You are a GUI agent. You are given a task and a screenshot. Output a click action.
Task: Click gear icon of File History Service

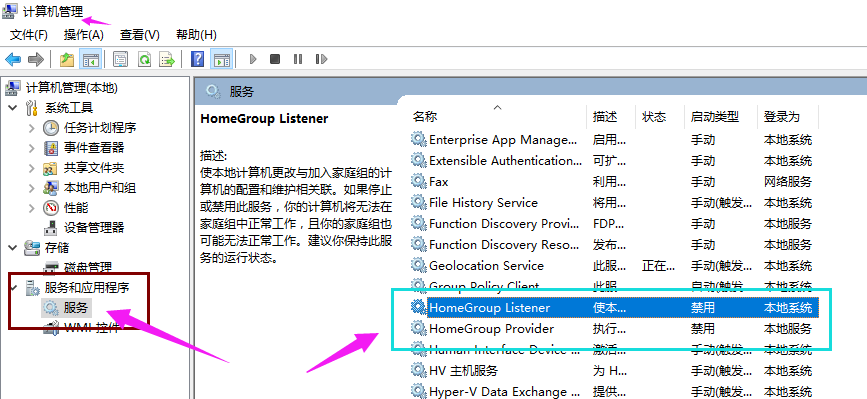(419, 203)
